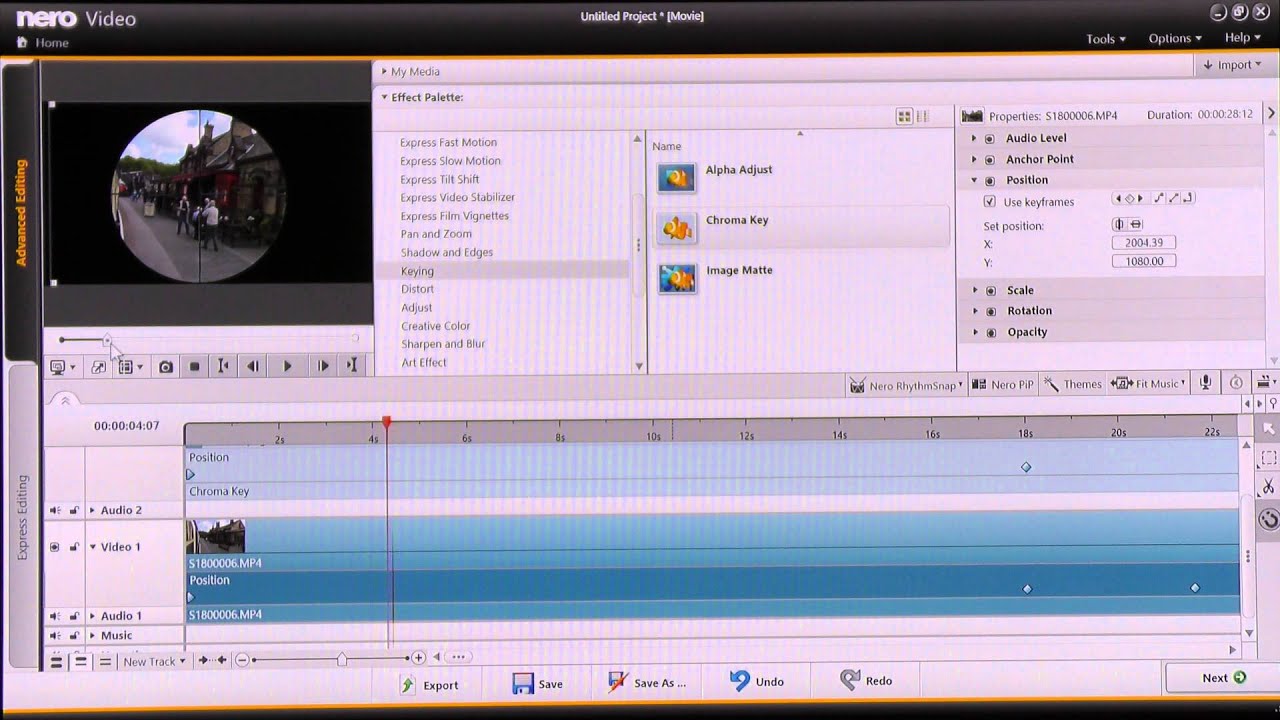The height and width of the screenshot is (720, 1280).
Task: Jump to start of clip
Action: (x=223, y=367)
